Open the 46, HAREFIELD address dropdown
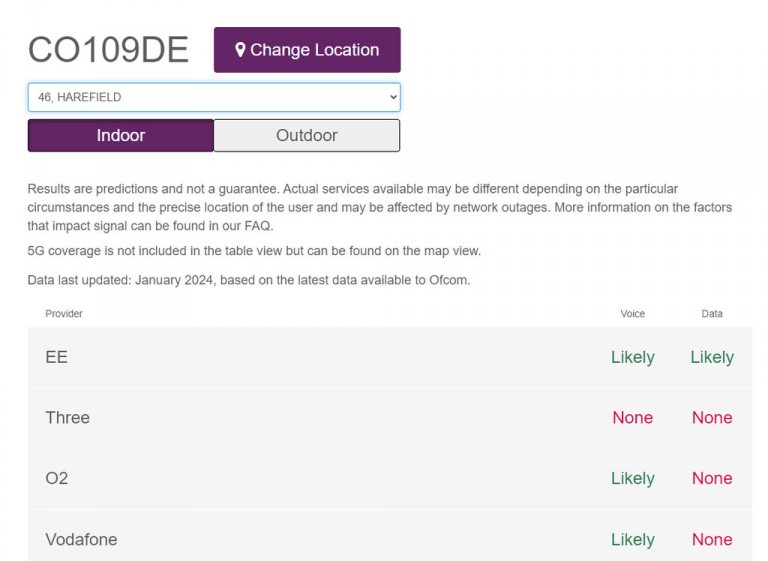The width and height of the screenshot is (768, 561). point(214,97)
